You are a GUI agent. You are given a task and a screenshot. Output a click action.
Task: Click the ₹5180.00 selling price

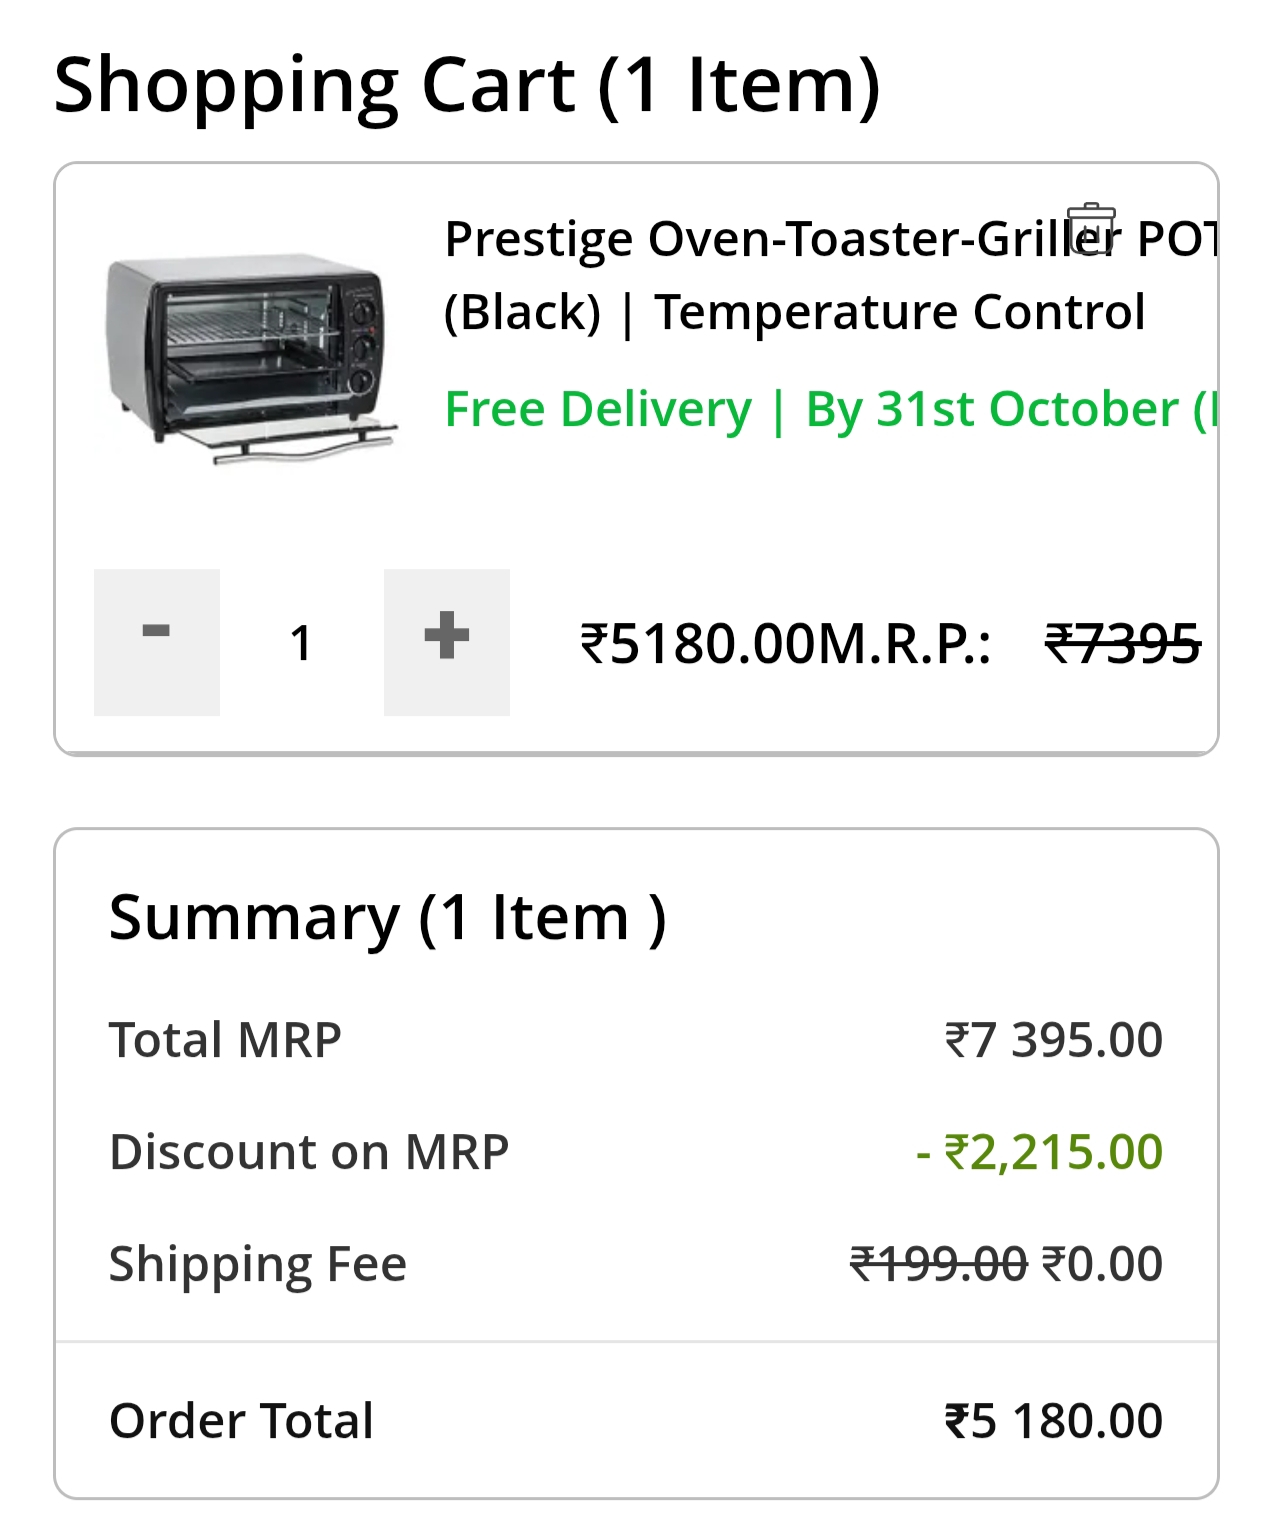(697, 643)
